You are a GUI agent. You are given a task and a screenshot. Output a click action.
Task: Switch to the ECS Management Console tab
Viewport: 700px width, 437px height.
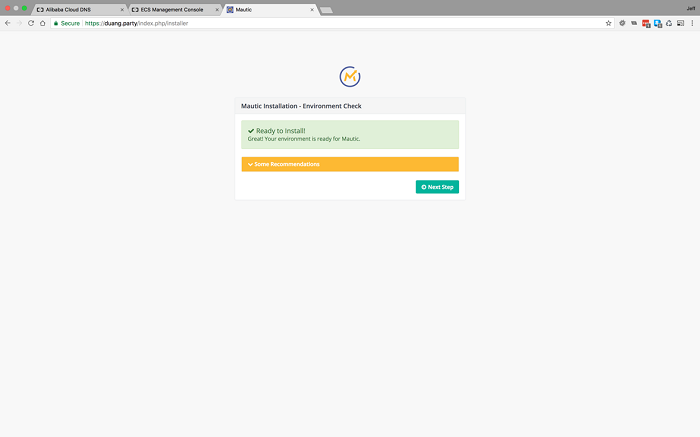tap(174, 9)
